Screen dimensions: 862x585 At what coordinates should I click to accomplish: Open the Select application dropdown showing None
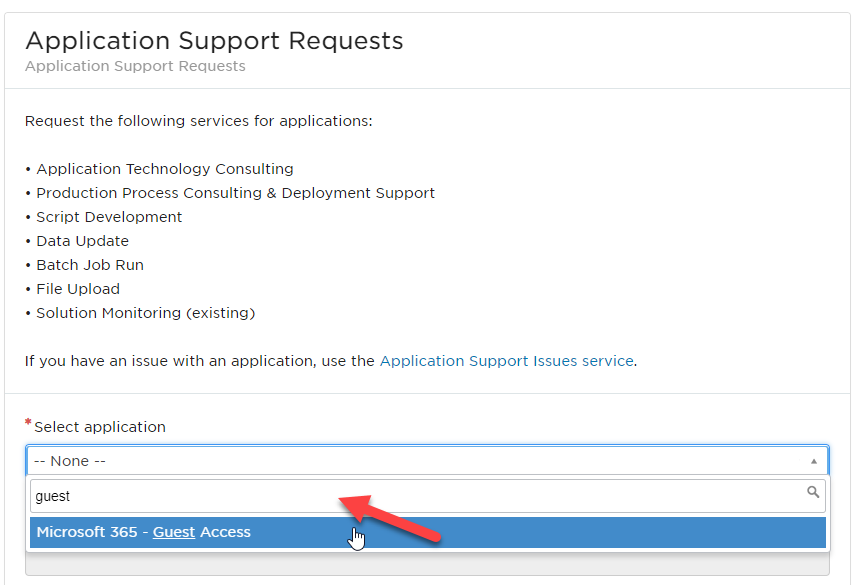tap(427, 461)
